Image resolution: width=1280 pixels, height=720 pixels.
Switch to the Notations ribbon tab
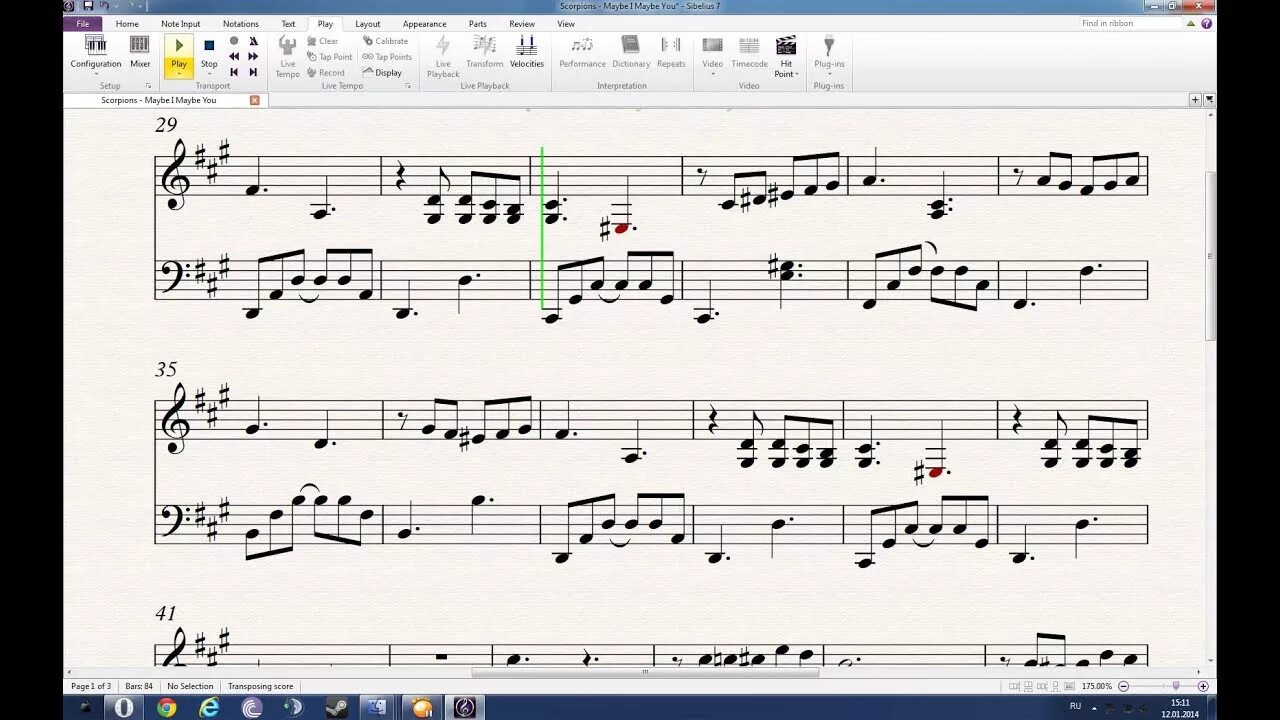pyautogui.click(x=241, y=24)
